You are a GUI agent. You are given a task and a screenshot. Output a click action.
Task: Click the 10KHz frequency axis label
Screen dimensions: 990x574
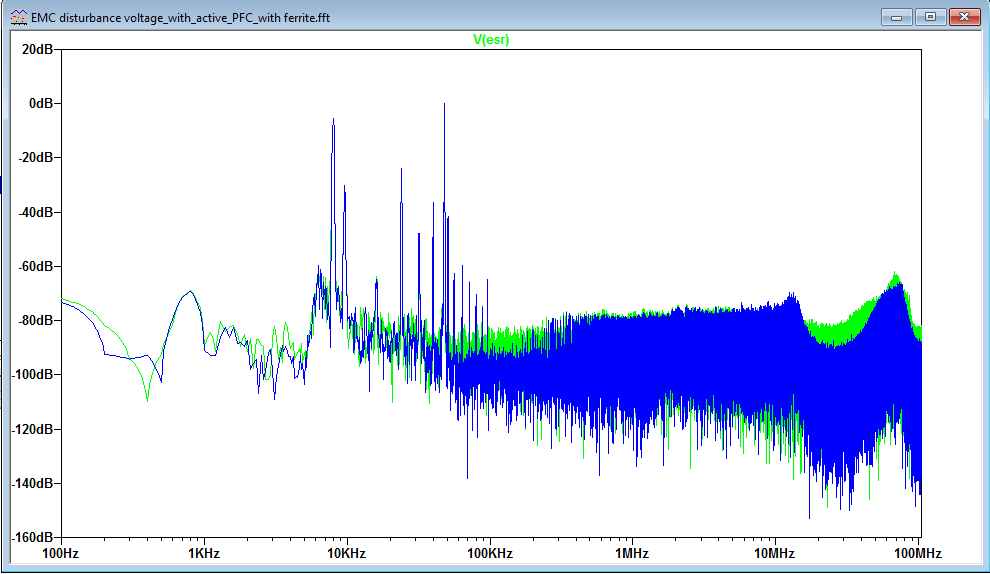[x=347, y=554]
